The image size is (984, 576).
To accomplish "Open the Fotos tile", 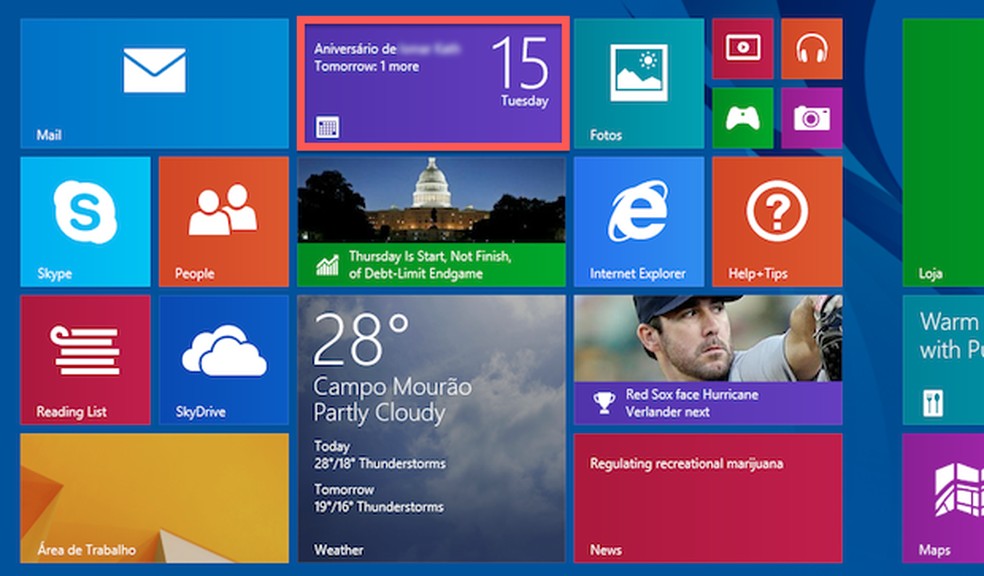I will pos(639,83).
